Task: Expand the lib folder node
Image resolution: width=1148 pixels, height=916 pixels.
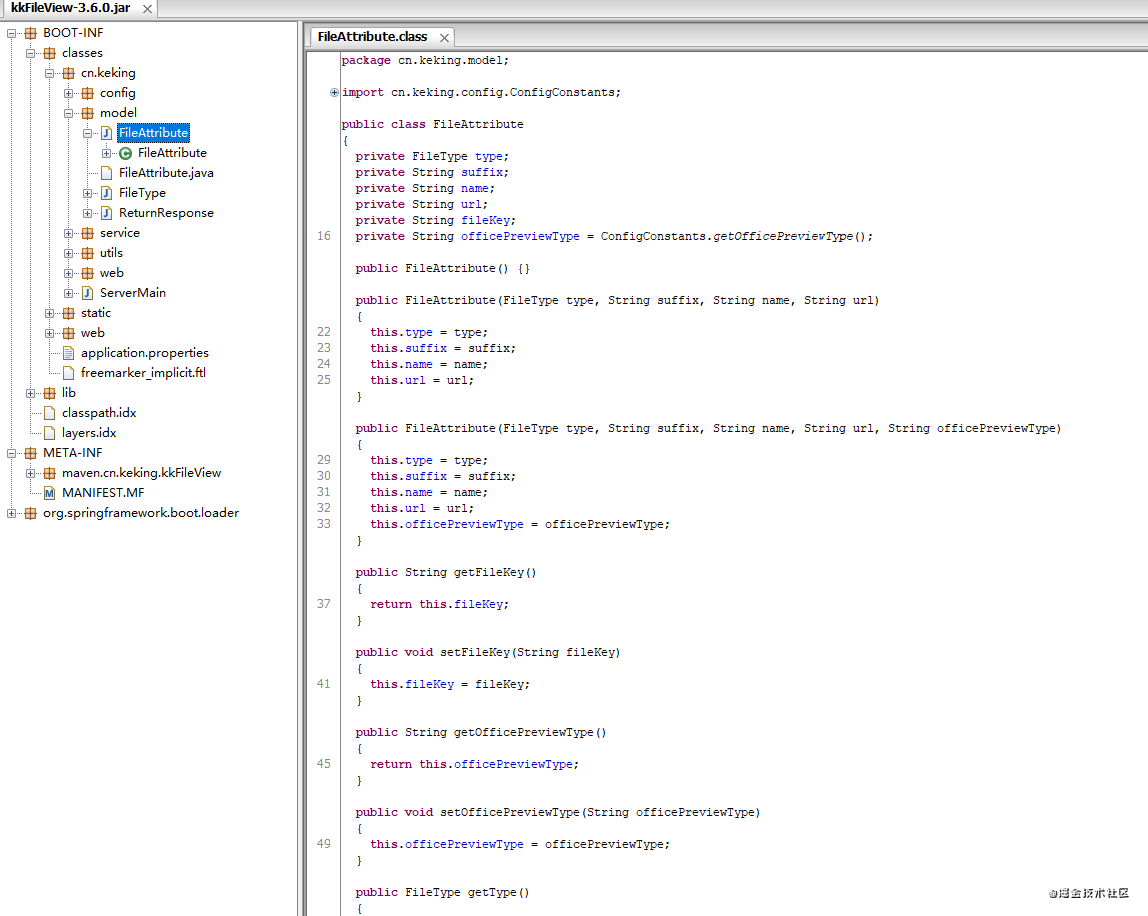Action: click(x=31, y=393)
